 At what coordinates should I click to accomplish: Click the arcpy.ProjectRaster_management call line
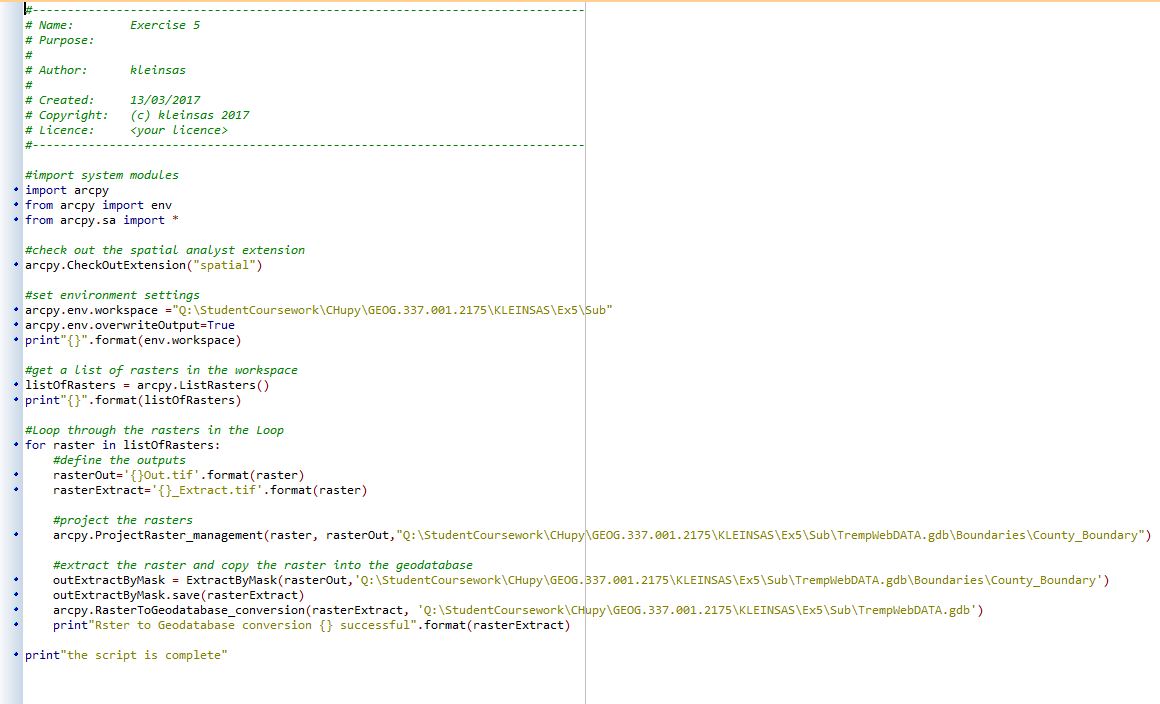pos(602,535)
